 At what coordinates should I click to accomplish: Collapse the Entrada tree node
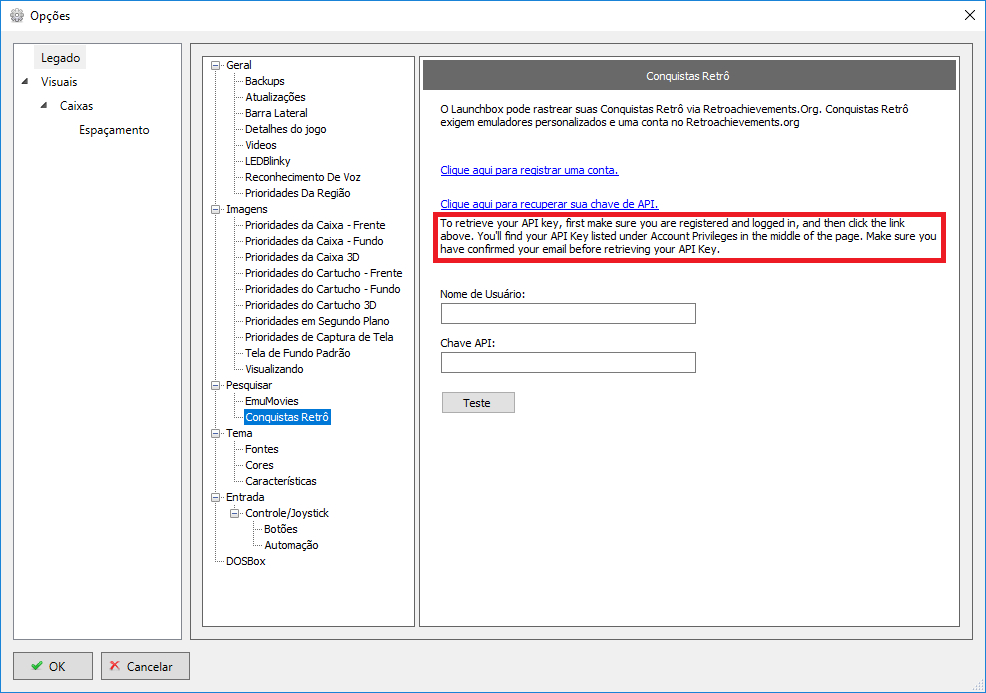pyautogui.click(x=216, y=497)
